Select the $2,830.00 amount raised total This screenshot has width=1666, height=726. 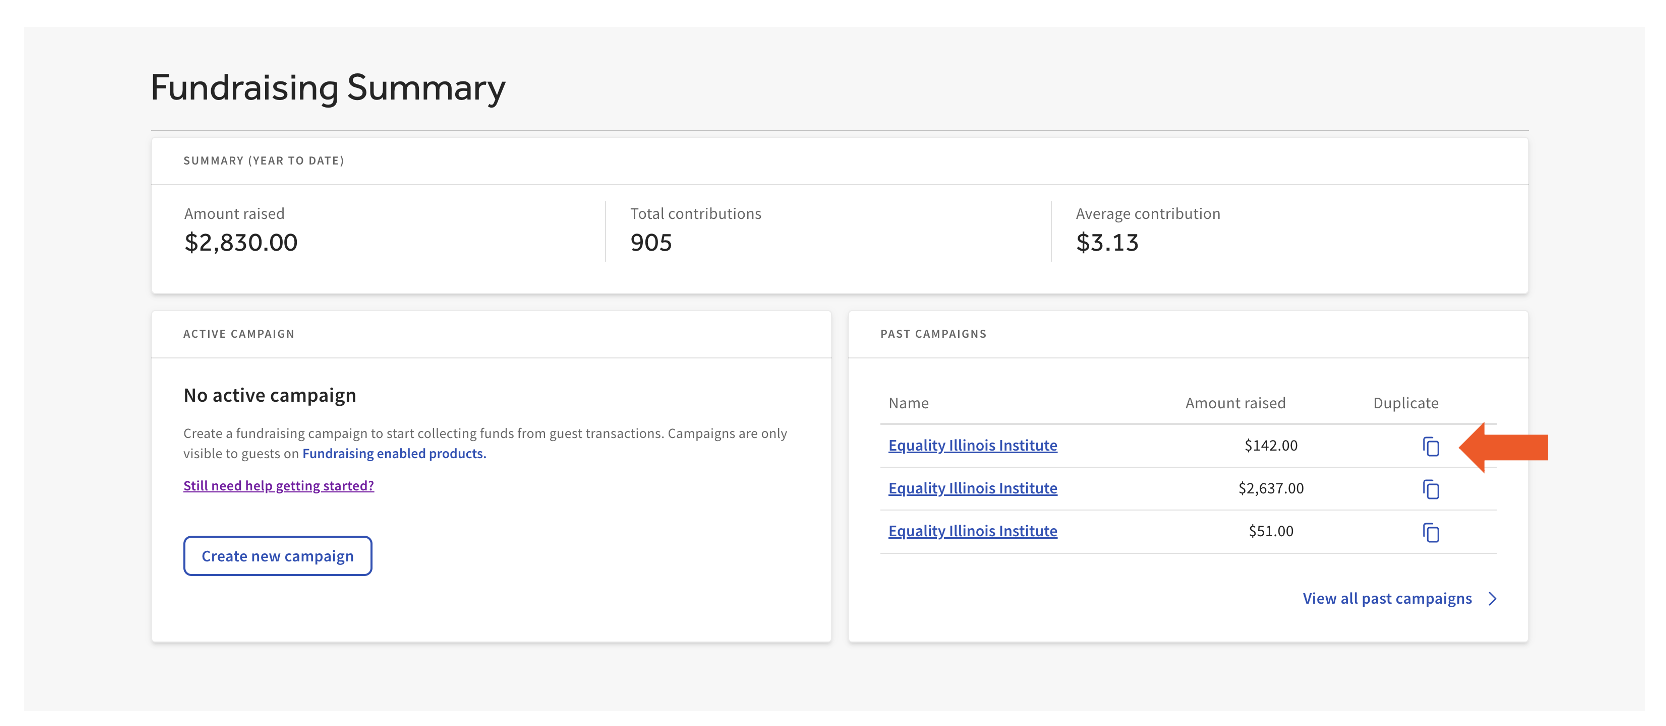pyautogui.click(x=241, y=243)
